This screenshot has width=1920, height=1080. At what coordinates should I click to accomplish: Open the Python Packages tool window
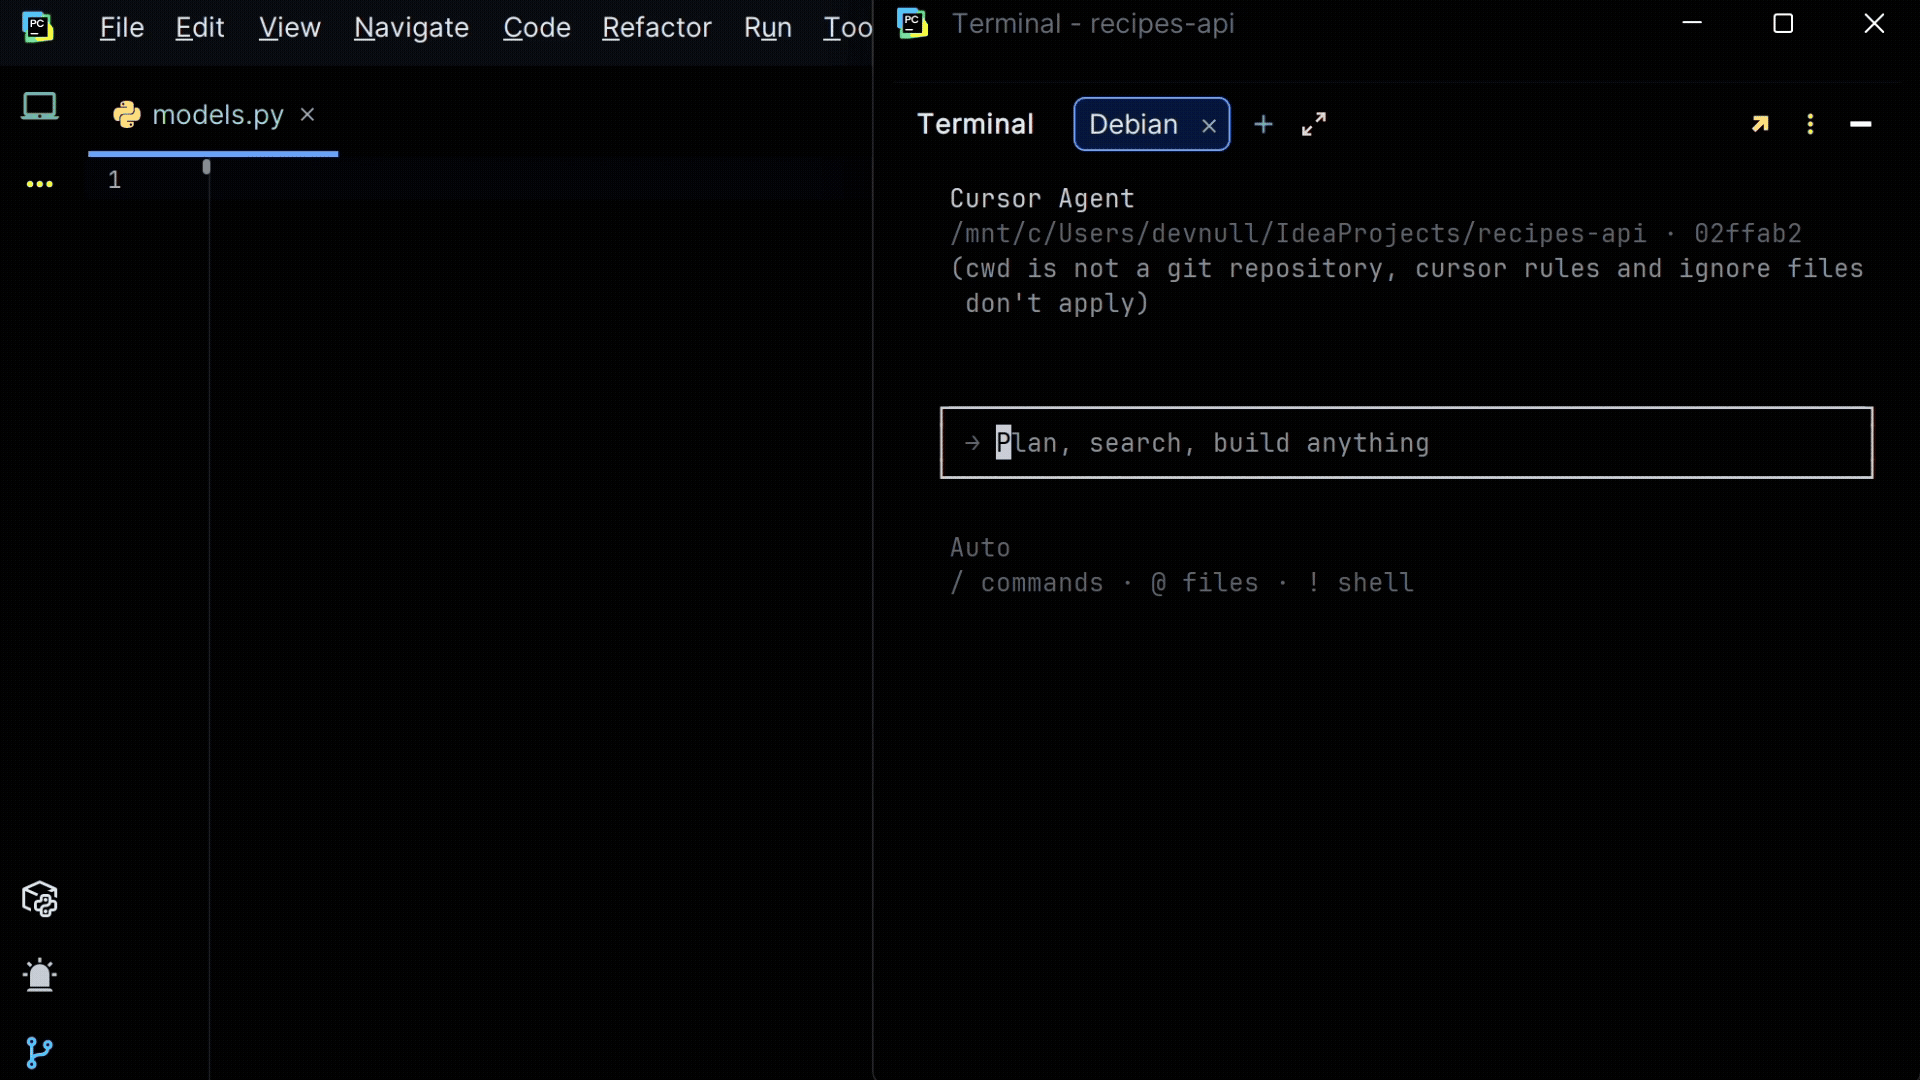coord(40,899)
